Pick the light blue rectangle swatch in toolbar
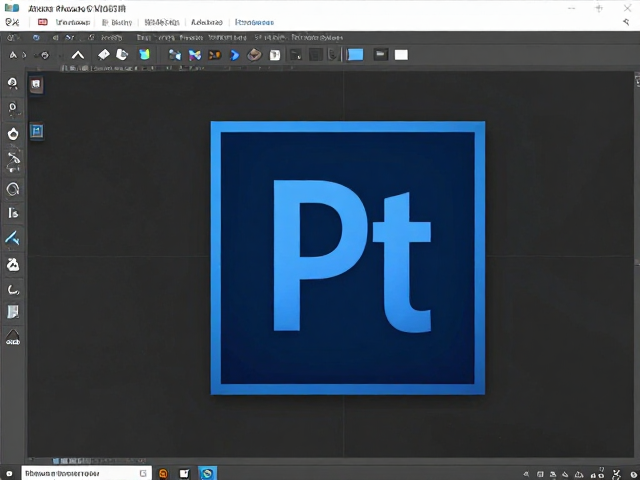This screenshot has height=480, width=640. coord(355,55)
